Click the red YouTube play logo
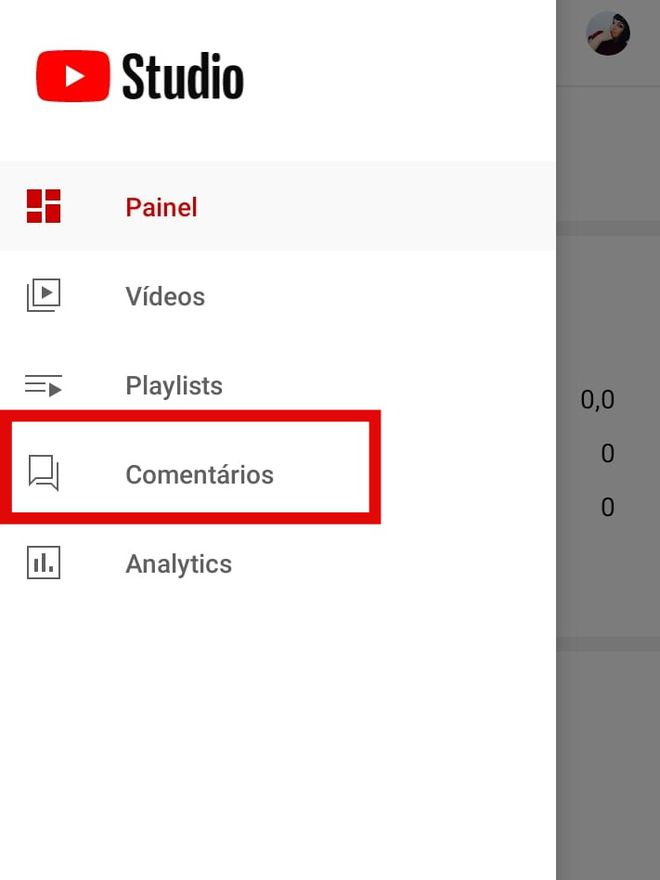 (73, 76)
